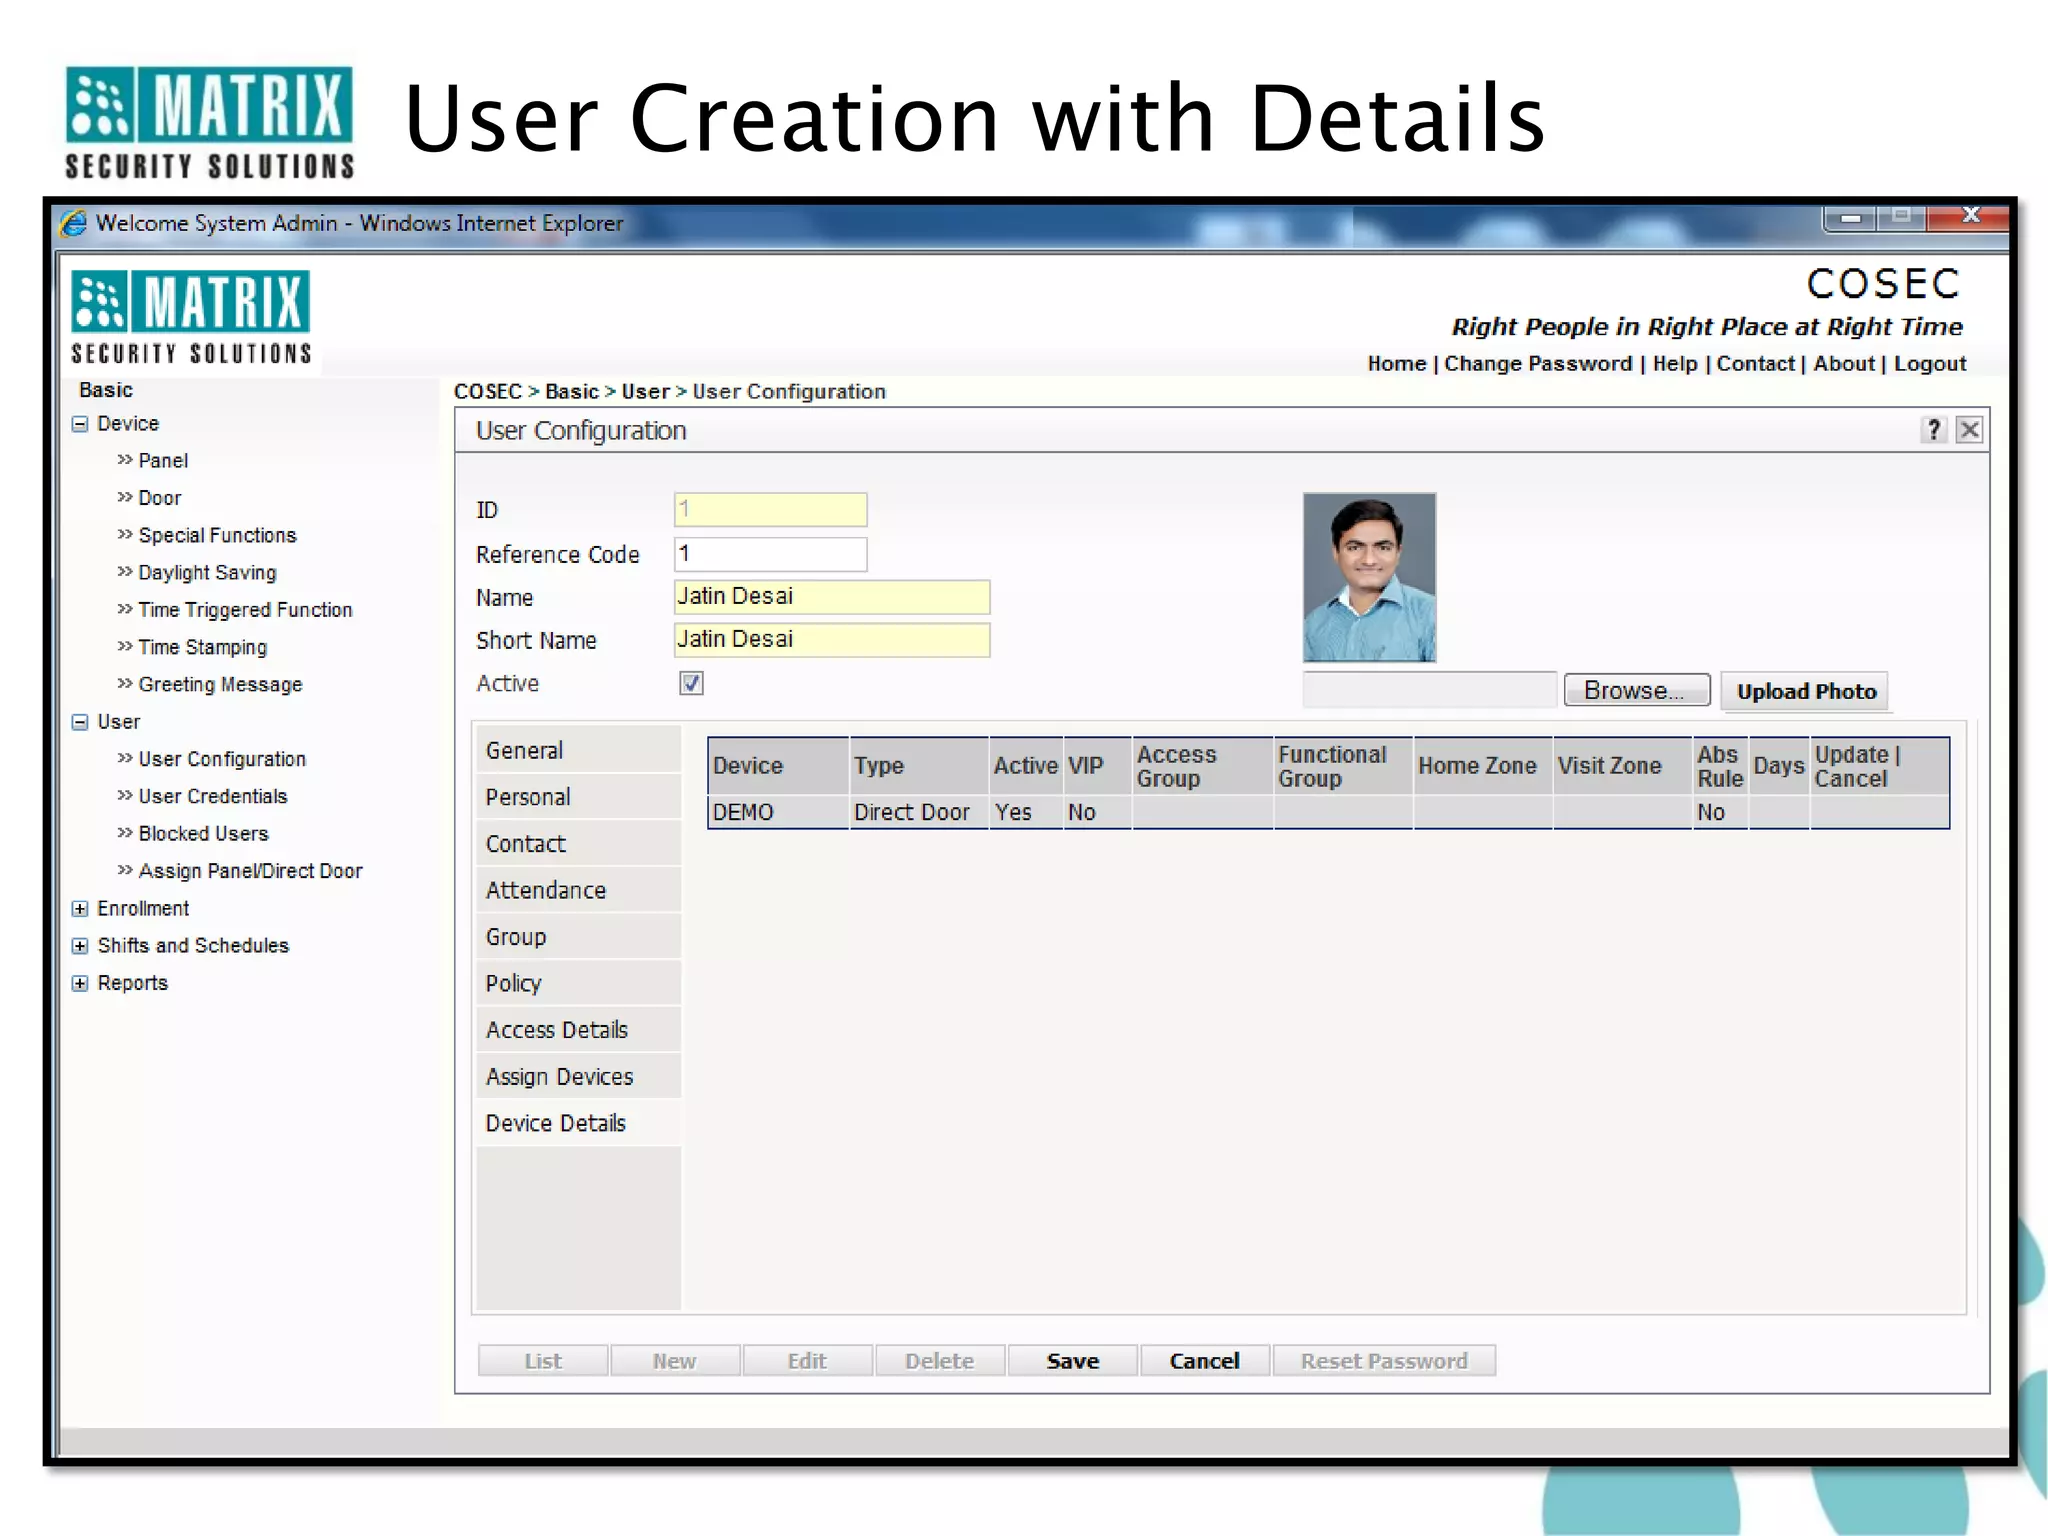Click the Direct Door type cell

918,812
